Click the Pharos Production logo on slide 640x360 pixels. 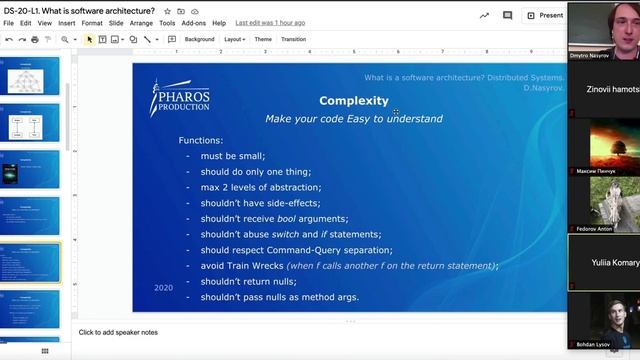[180, 98]
